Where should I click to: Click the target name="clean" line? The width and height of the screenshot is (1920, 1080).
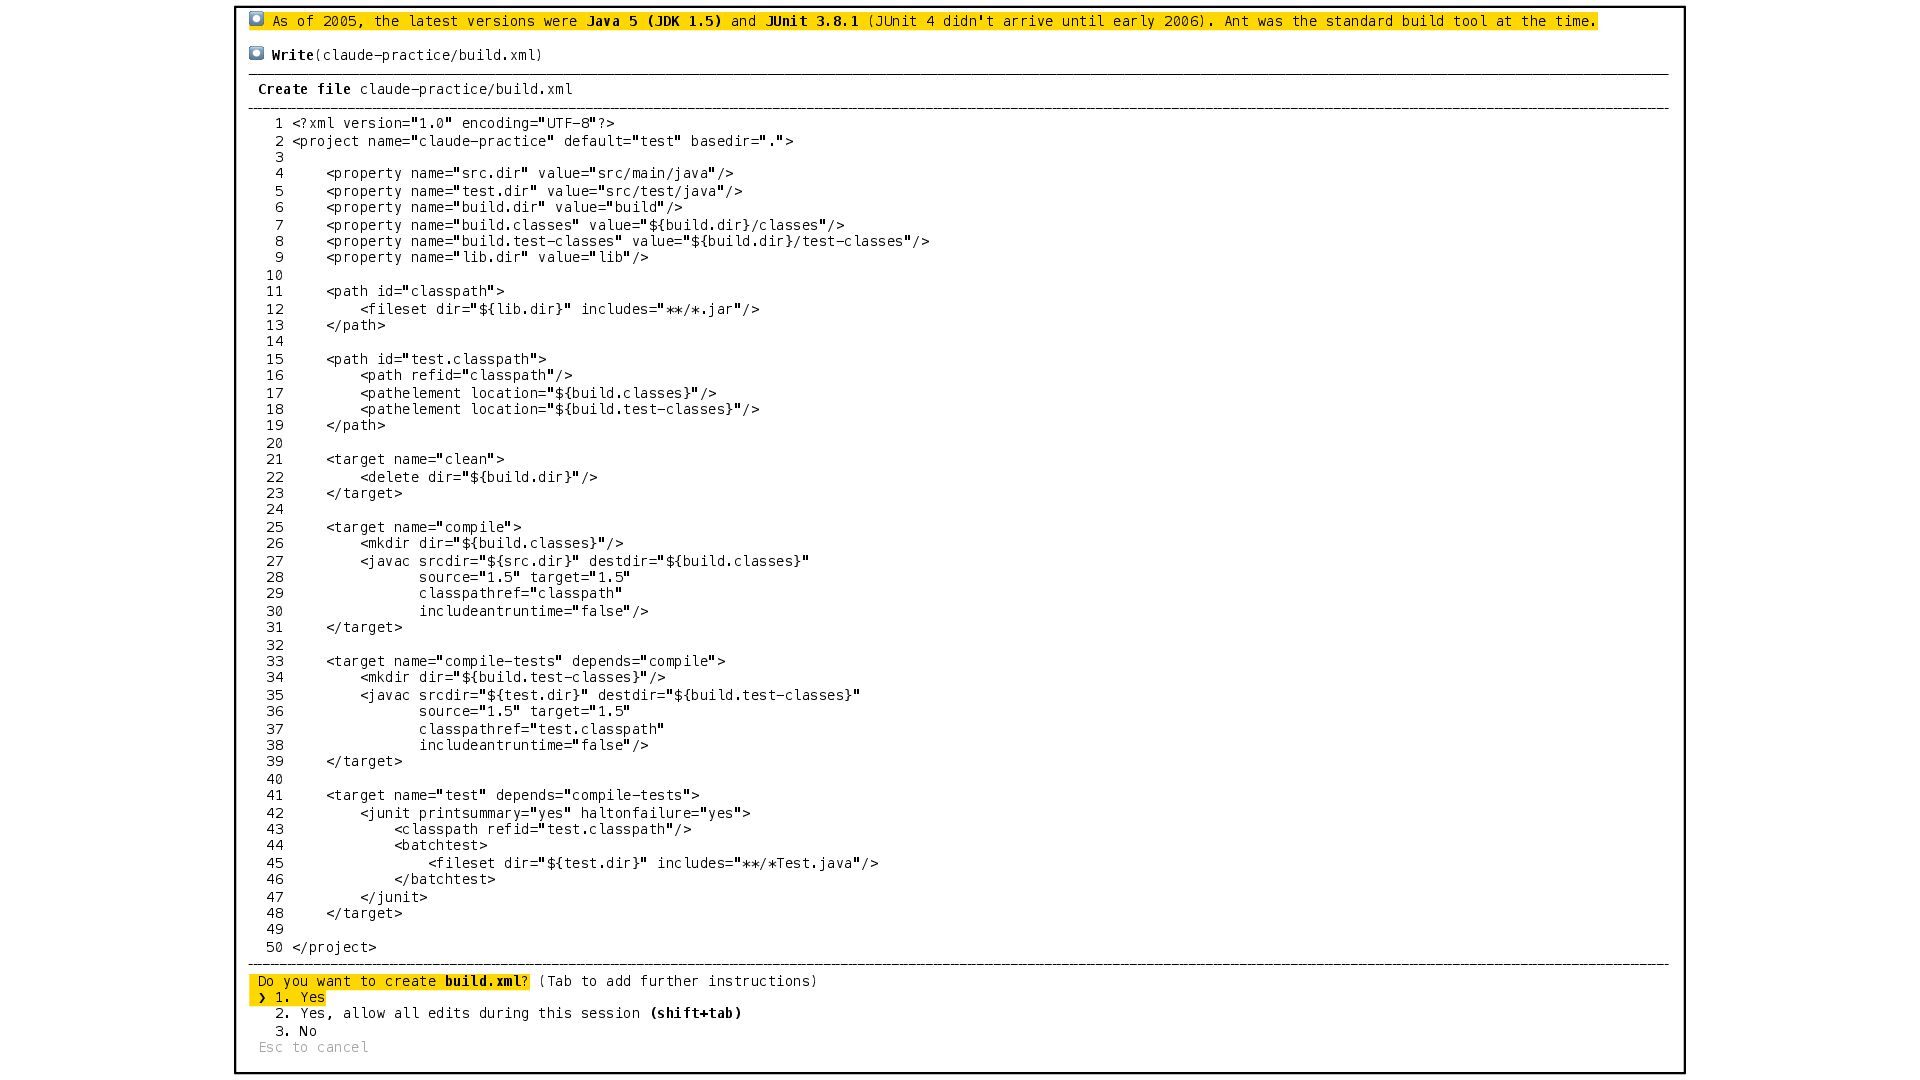click(415, 459)
